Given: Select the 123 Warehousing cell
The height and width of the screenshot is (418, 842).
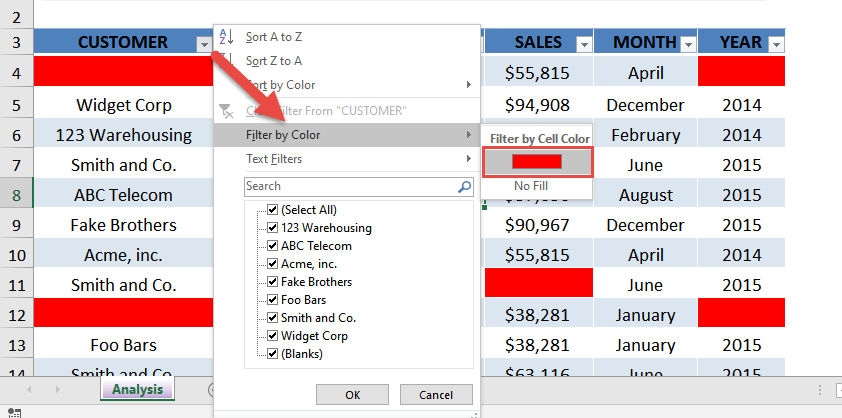Looking at the screenshot, I should coord(124,135).
